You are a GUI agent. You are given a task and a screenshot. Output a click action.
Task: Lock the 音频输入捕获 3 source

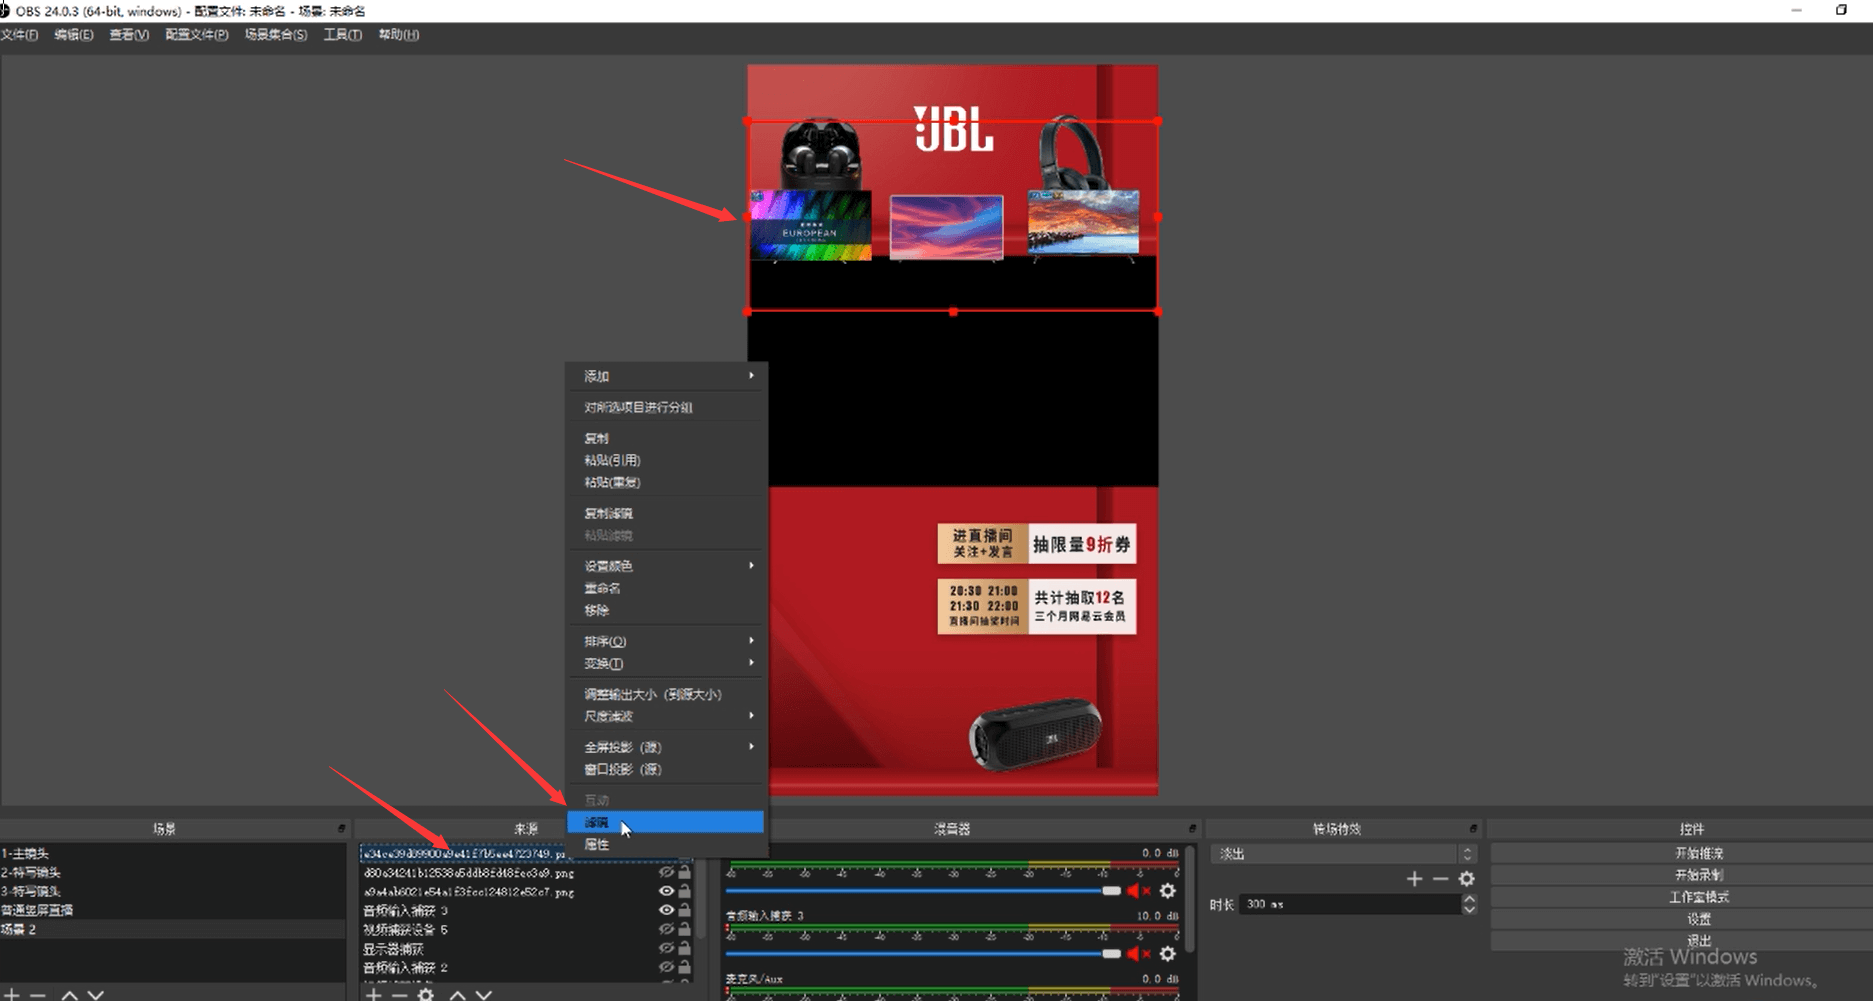click(684, 910)
